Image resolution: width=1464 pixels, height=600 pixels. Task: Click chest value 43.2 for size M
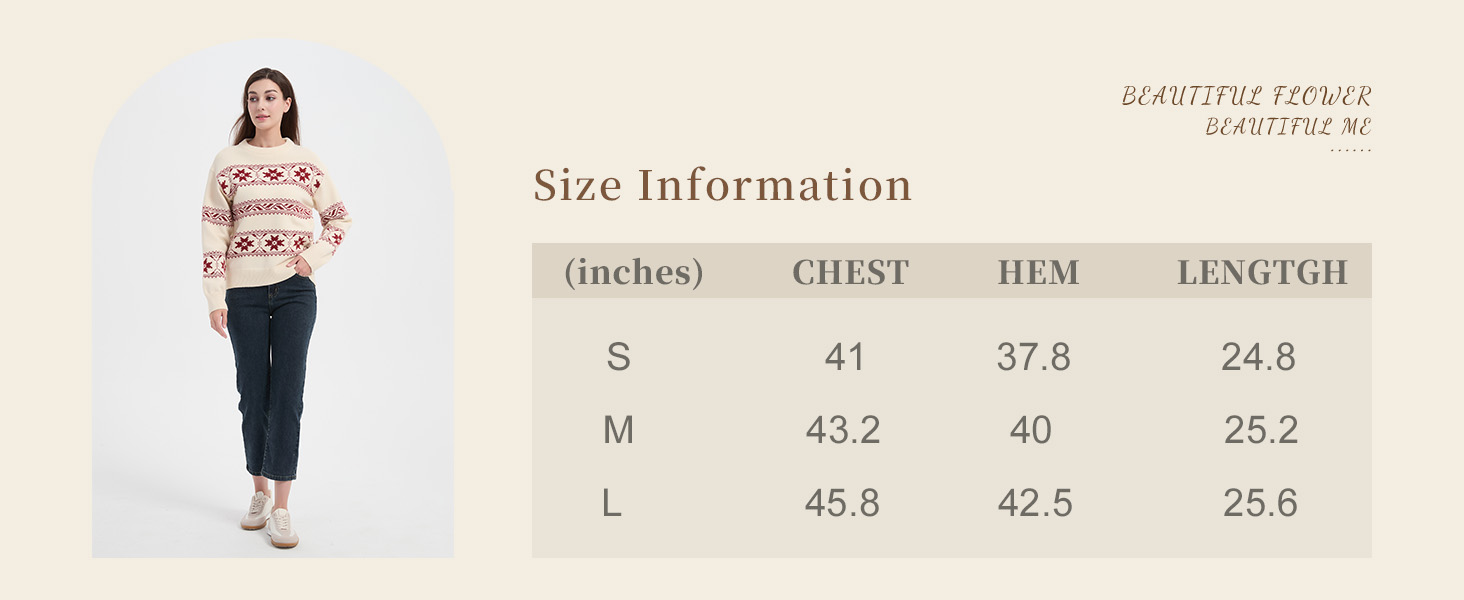click(x=843, y=430)
